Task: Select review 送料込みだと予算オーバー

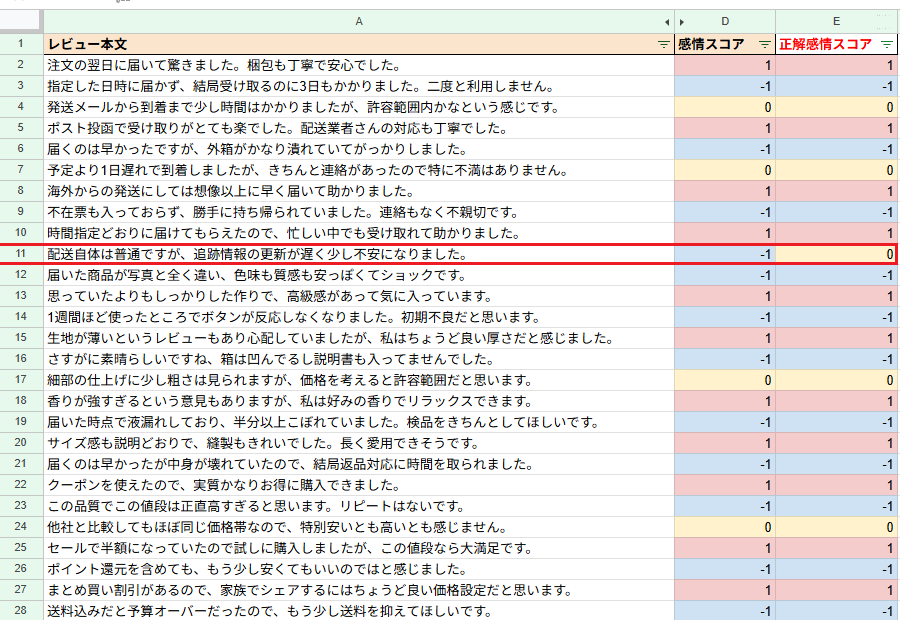Action: [359, 610]
